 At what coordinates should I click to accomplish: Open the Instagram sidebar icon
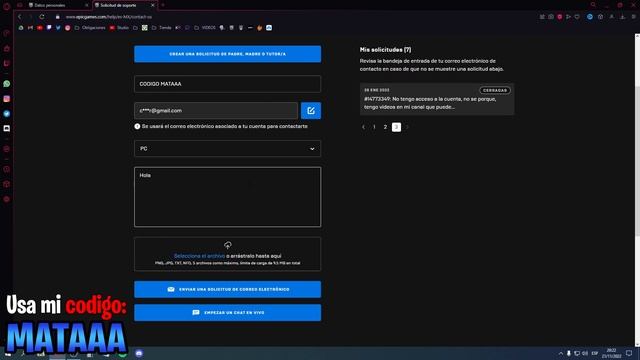(x=7, y=99)
